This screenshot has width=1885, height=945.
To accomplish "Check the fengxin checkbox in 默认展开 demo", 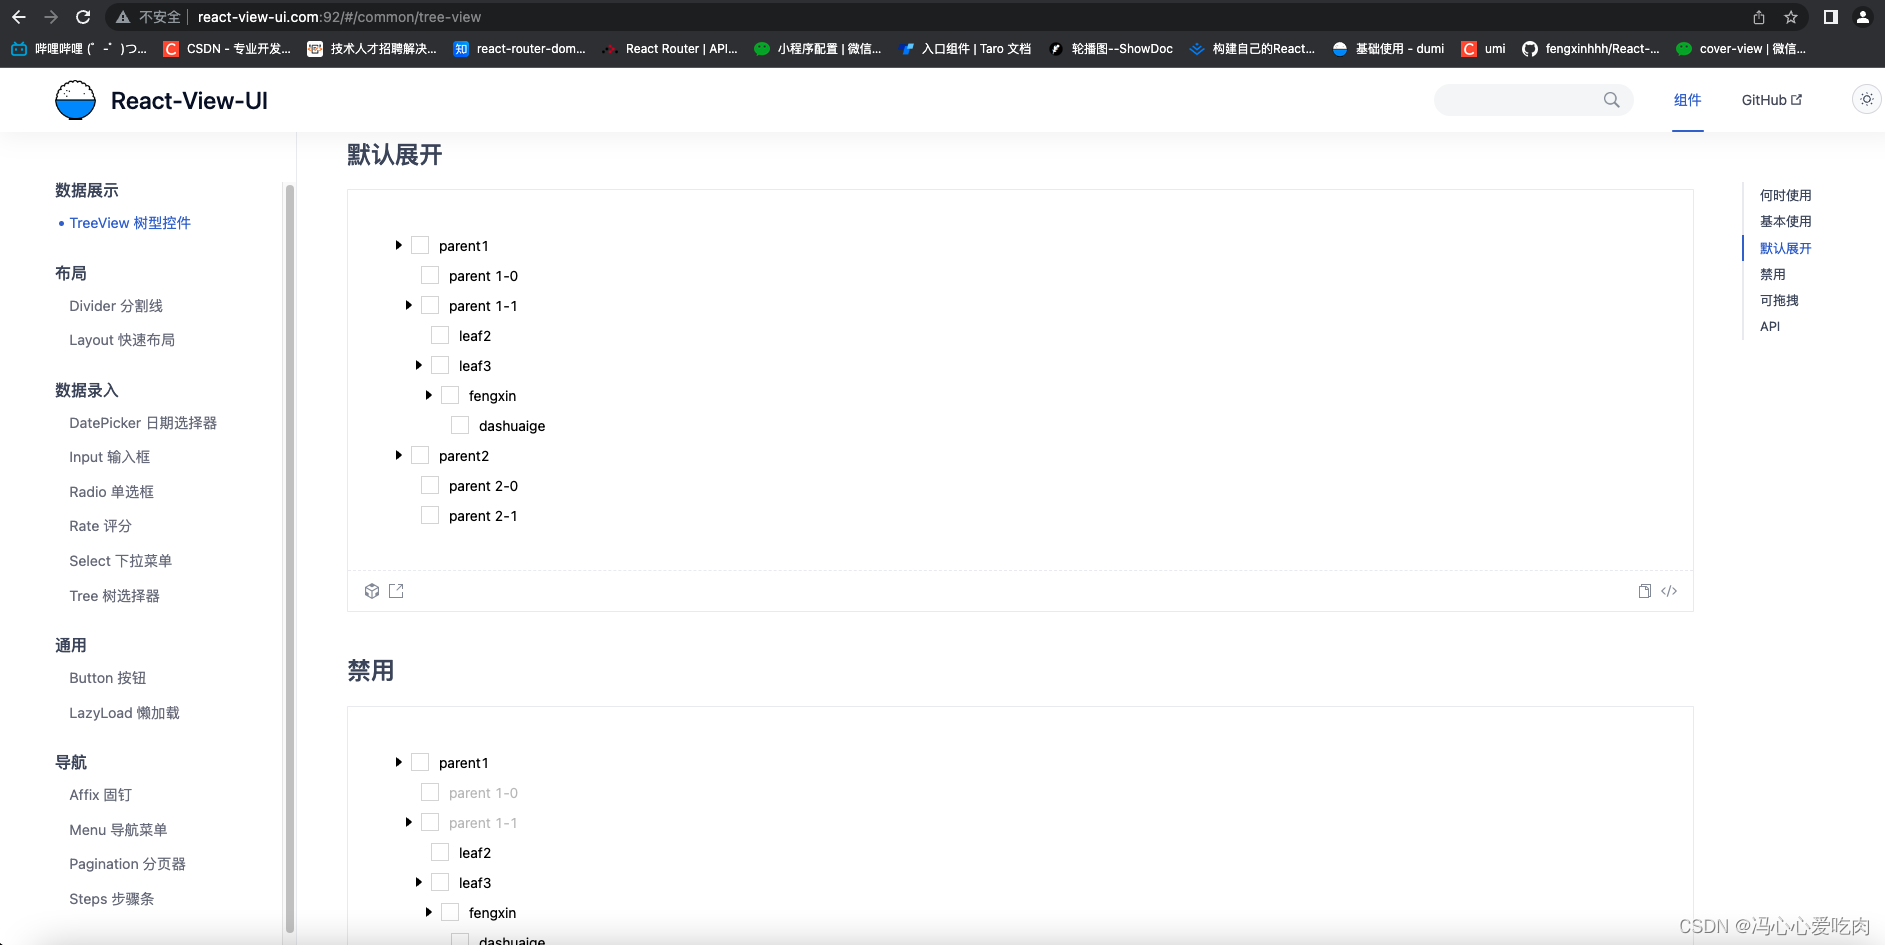I will [450, 395].
